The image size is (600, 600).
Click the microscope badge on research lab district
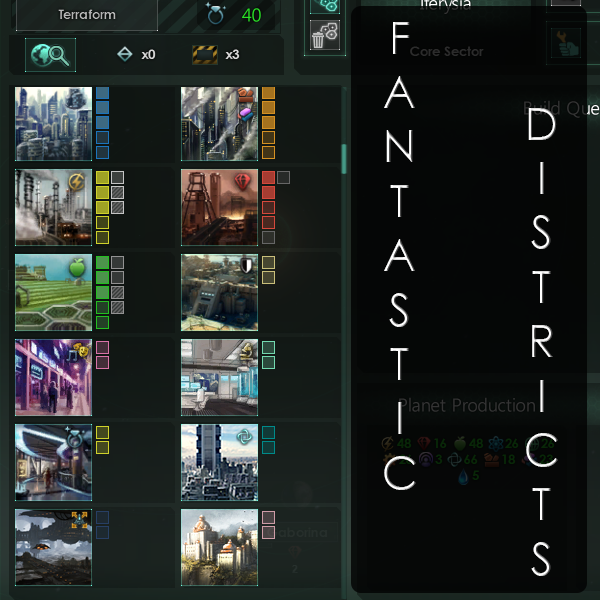247,351
